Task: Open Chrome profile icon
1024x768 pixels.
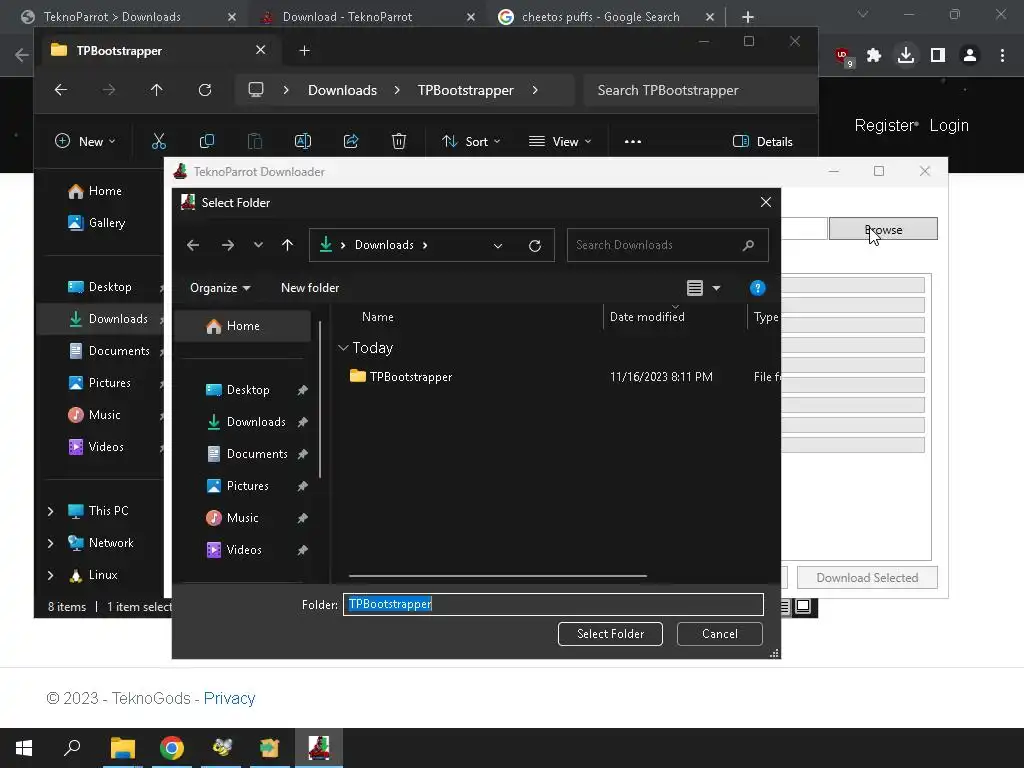Action: [970, 56]
